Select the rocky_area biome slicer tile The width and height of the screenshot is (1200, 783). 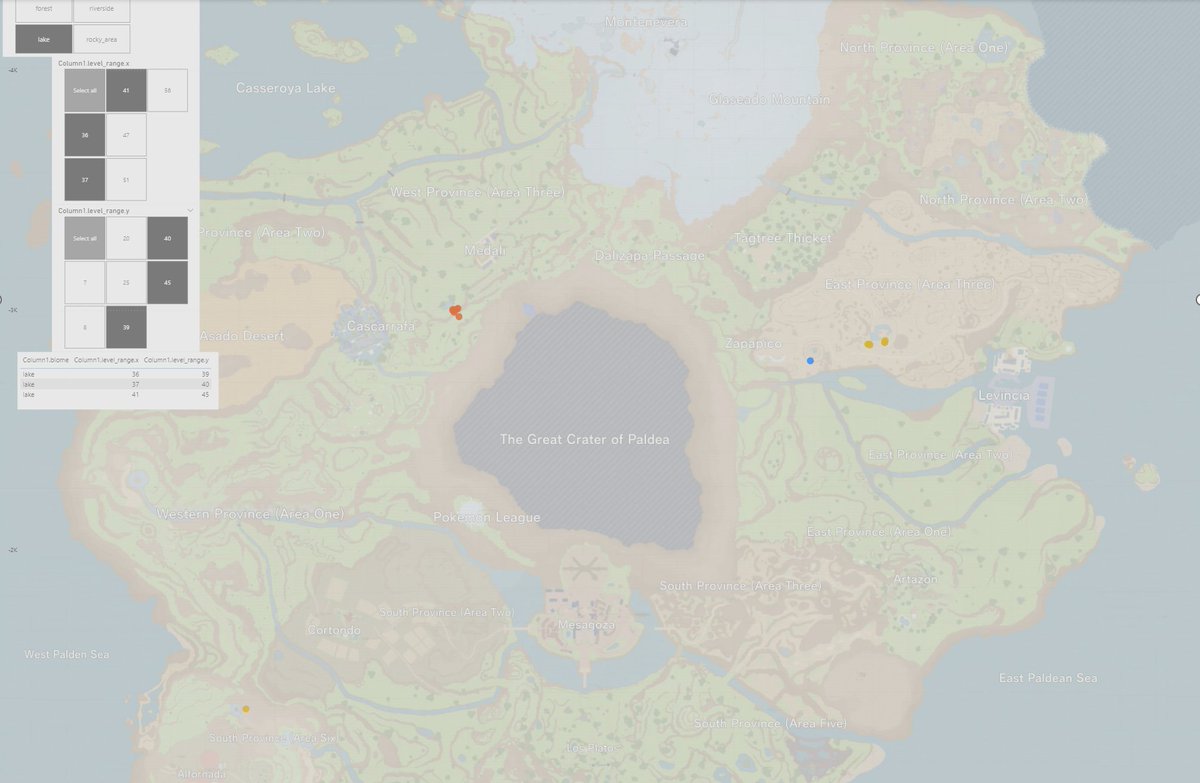[101, 39]
